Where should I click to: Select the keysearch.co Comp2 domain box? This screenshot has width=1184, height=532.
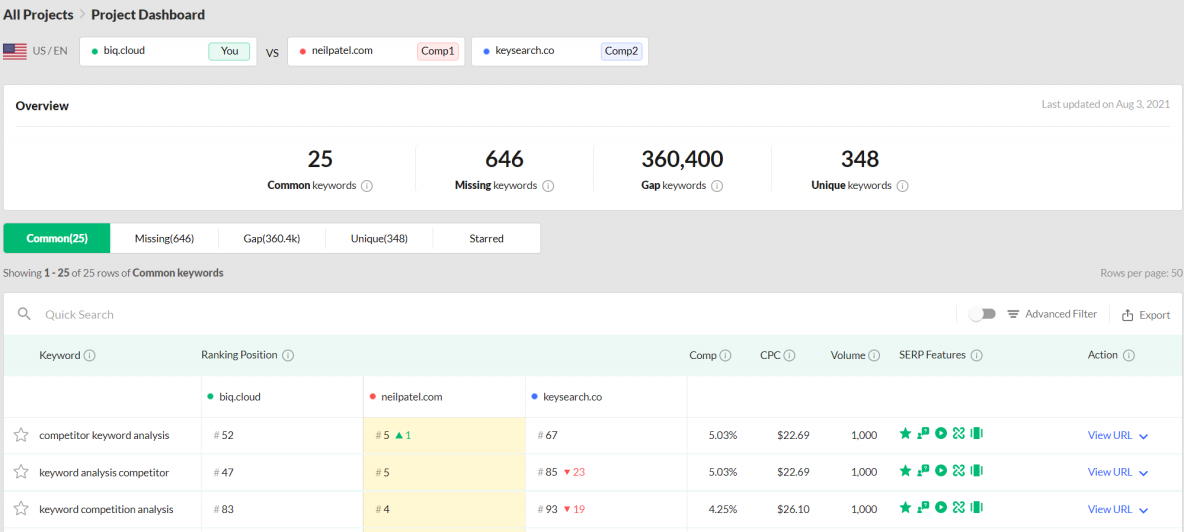click(560, 51)
